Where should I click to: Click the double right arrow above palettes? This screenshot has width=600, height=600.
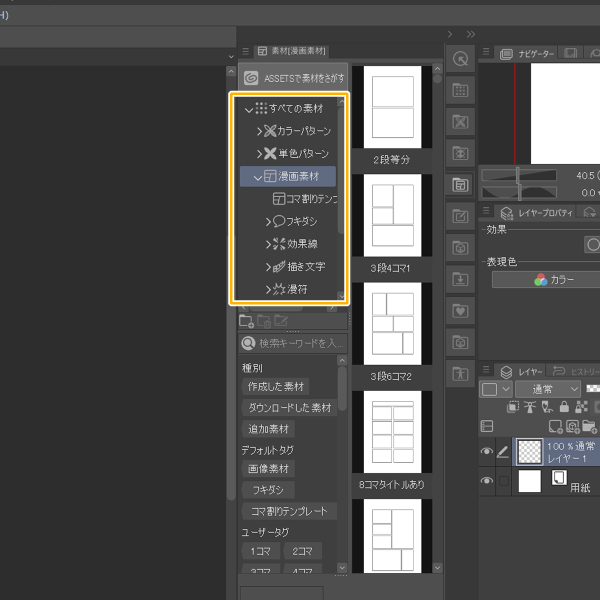tap(471, 34)
